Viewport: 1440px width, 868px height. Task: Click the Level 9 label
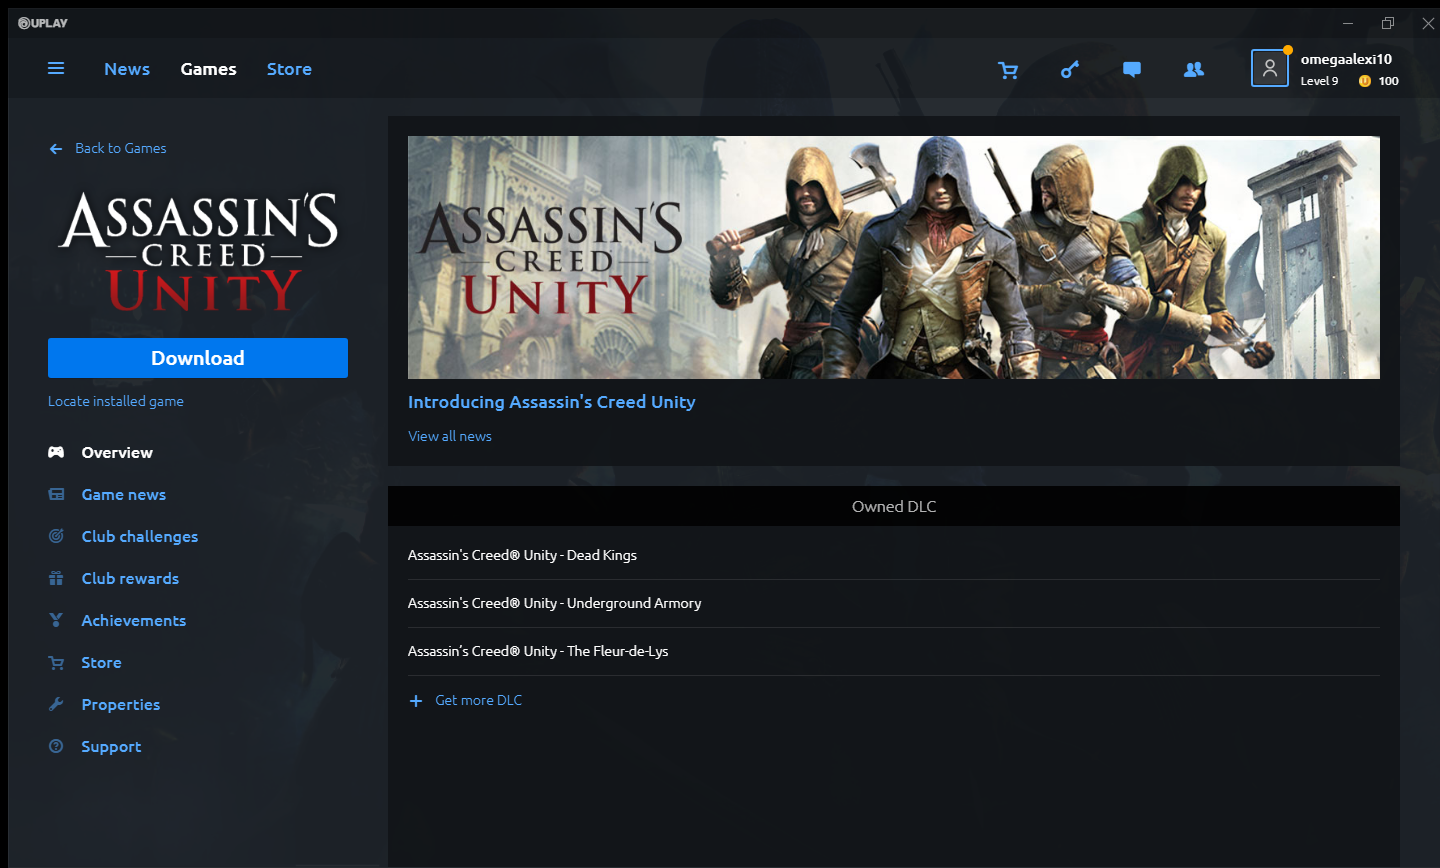[x=1319, y=81]
